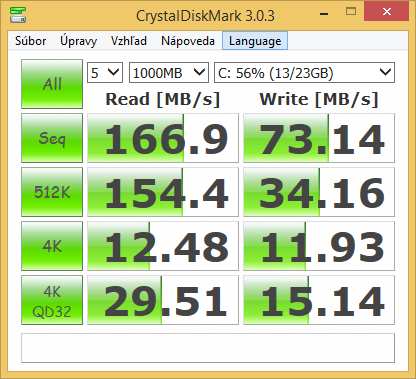Image resolution: width=416 pixels, height=379 pixels.
Task: Start the 4K QD32 test
Action: click(x=52, y=300)
